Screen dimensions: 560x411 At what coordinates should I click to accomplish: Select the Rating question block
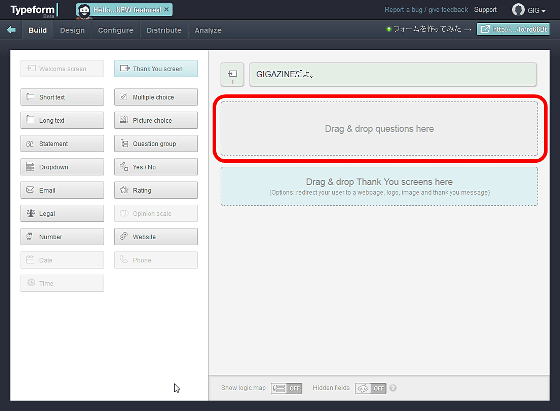[156, 190]
